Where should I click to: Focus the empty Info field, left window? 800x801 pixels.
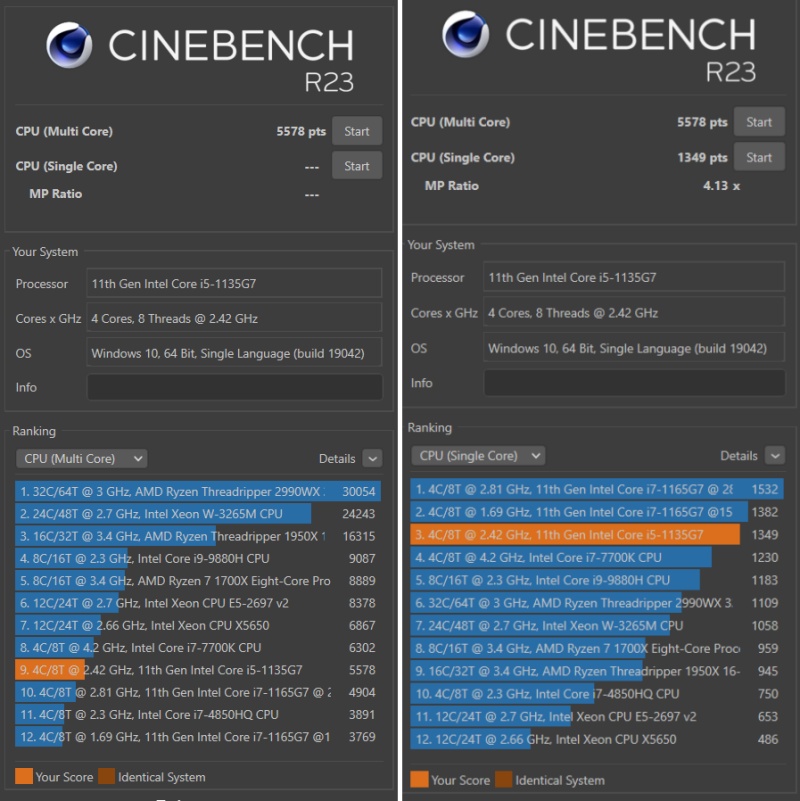pyautogui.click(x=234, y=387)
